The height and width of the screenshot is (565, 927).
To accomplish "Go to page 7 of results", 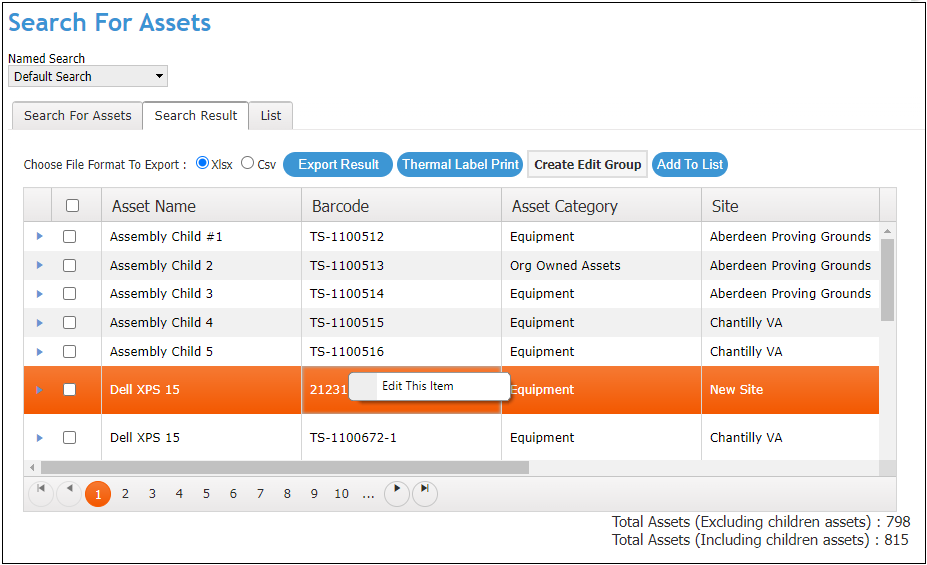I will (x=260, y=494).
